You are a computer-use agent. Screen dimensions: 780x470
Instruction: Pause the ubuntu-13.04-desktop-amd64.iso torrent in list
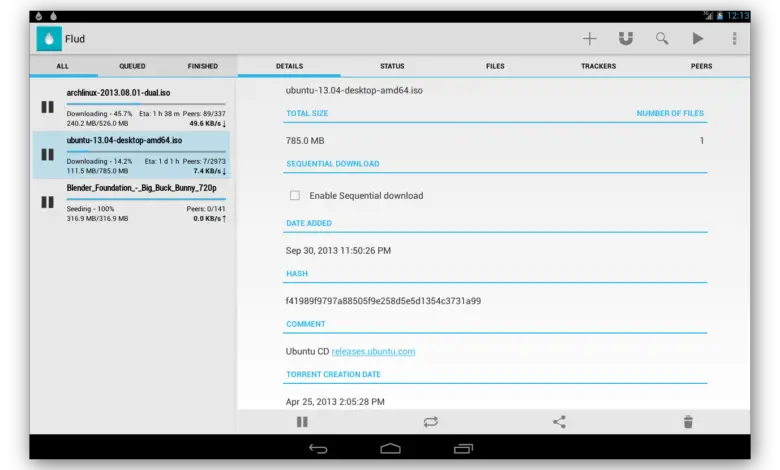coord(47,155)
